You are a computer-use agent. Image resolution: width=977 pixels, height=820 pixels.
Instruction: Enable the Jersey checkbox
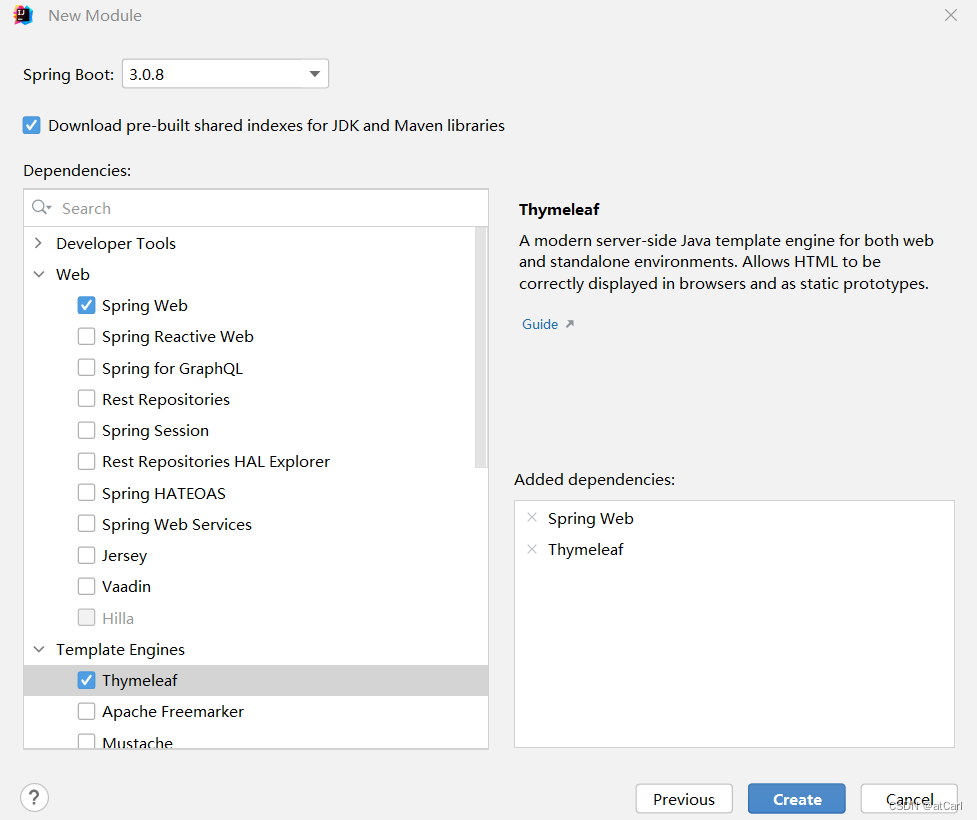coord(86,555)
